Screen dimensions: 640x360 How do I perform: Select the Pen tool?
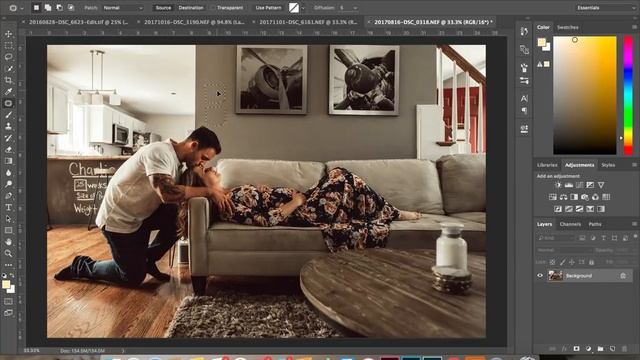8,196
